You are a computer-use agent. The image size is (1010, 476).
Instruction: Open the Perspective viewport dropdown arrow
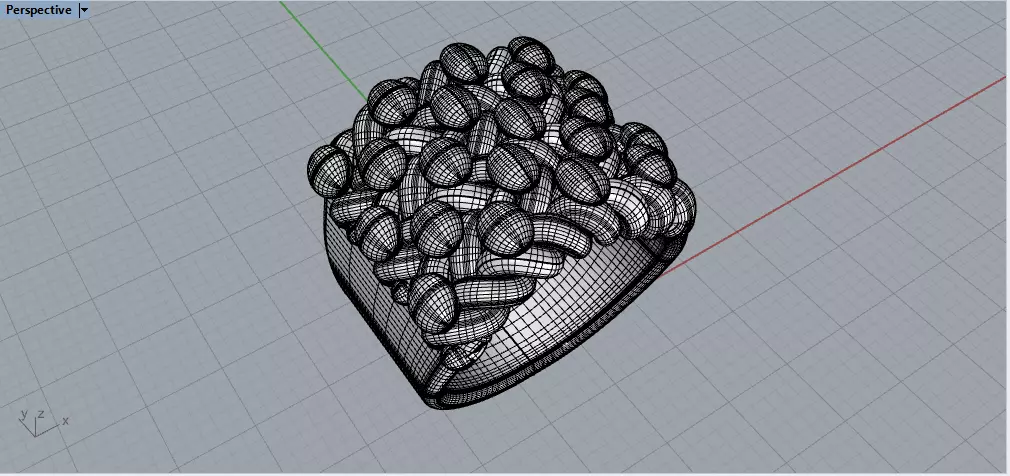pos(84,10)
